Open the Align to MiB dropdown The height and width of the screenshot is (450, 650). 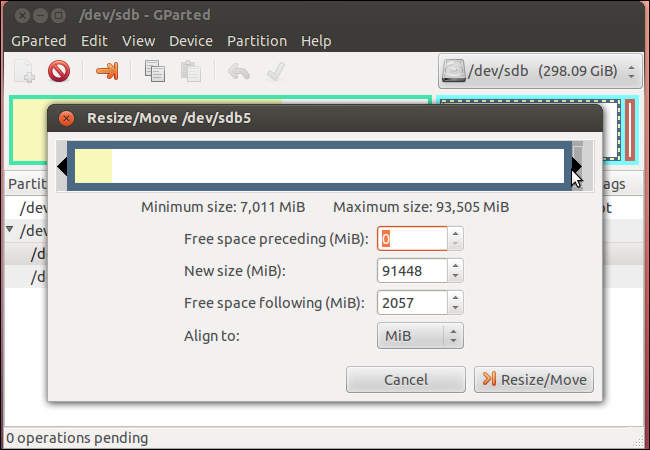(x=420, y=336)
